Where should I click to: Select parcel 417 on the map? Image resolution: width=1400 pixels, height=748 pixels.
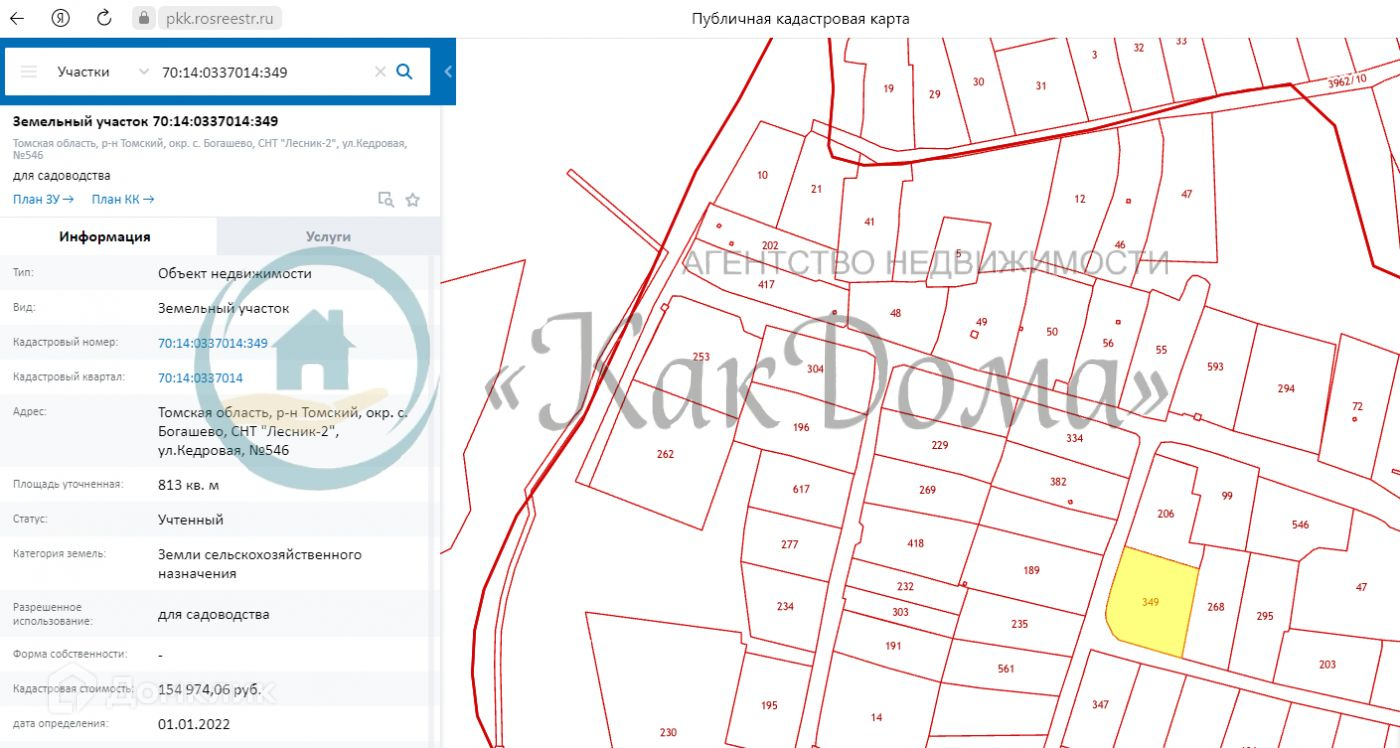(x=766, y=285)
